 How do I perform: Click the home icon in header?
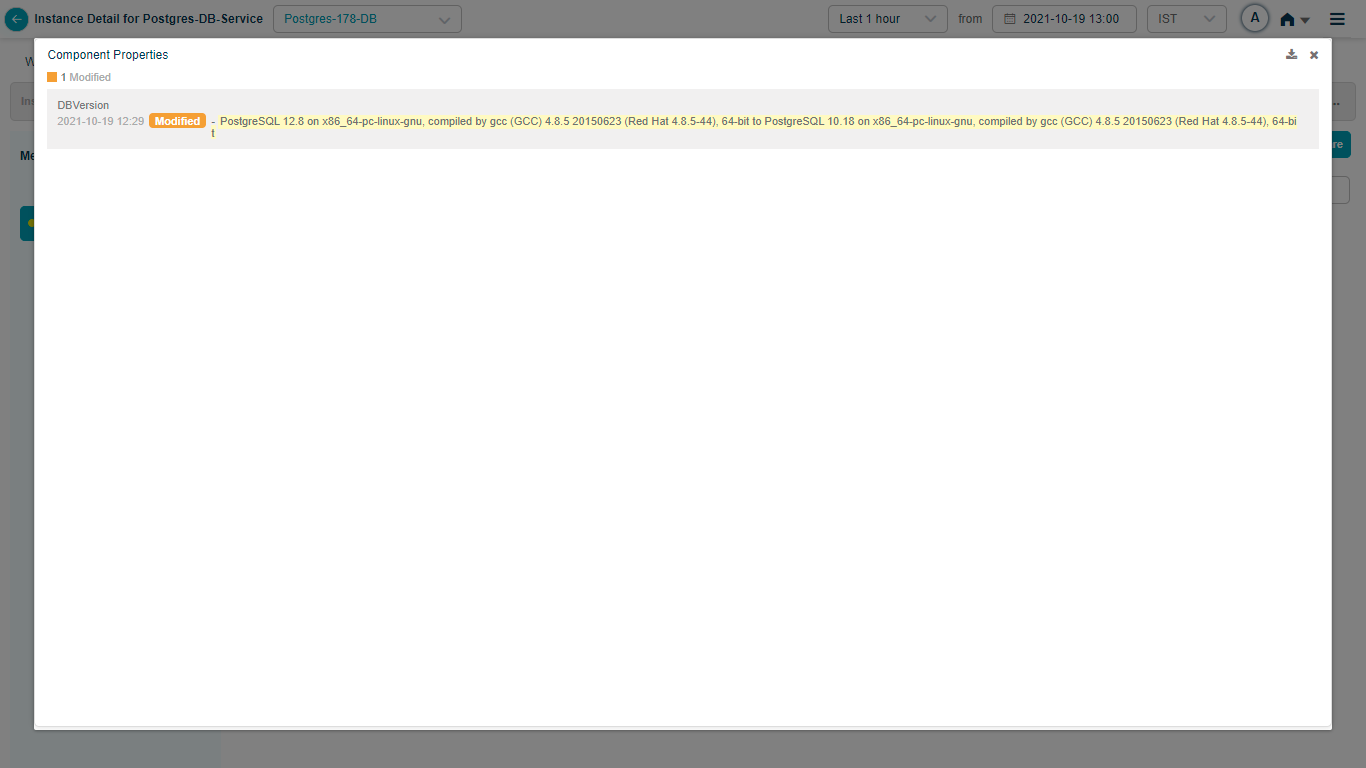pyautogui.click(x=1287, y=20)
